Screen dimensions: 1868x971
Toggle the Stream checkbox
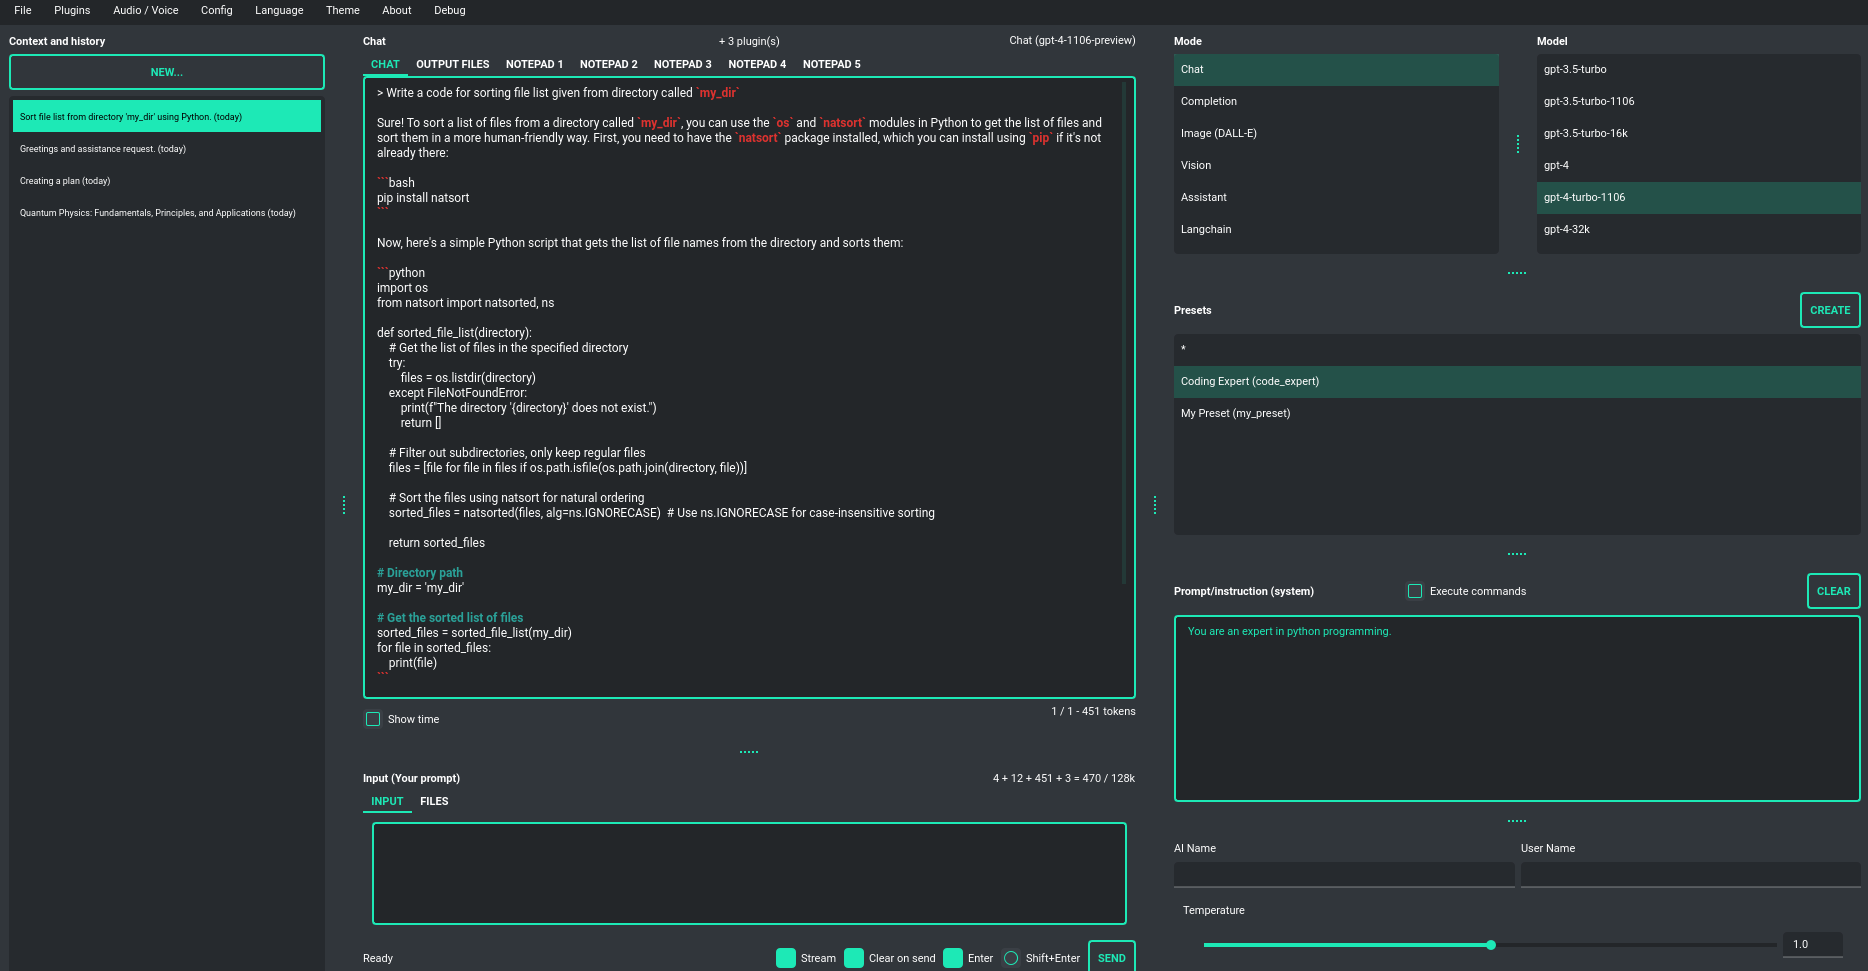click(786, 958)
